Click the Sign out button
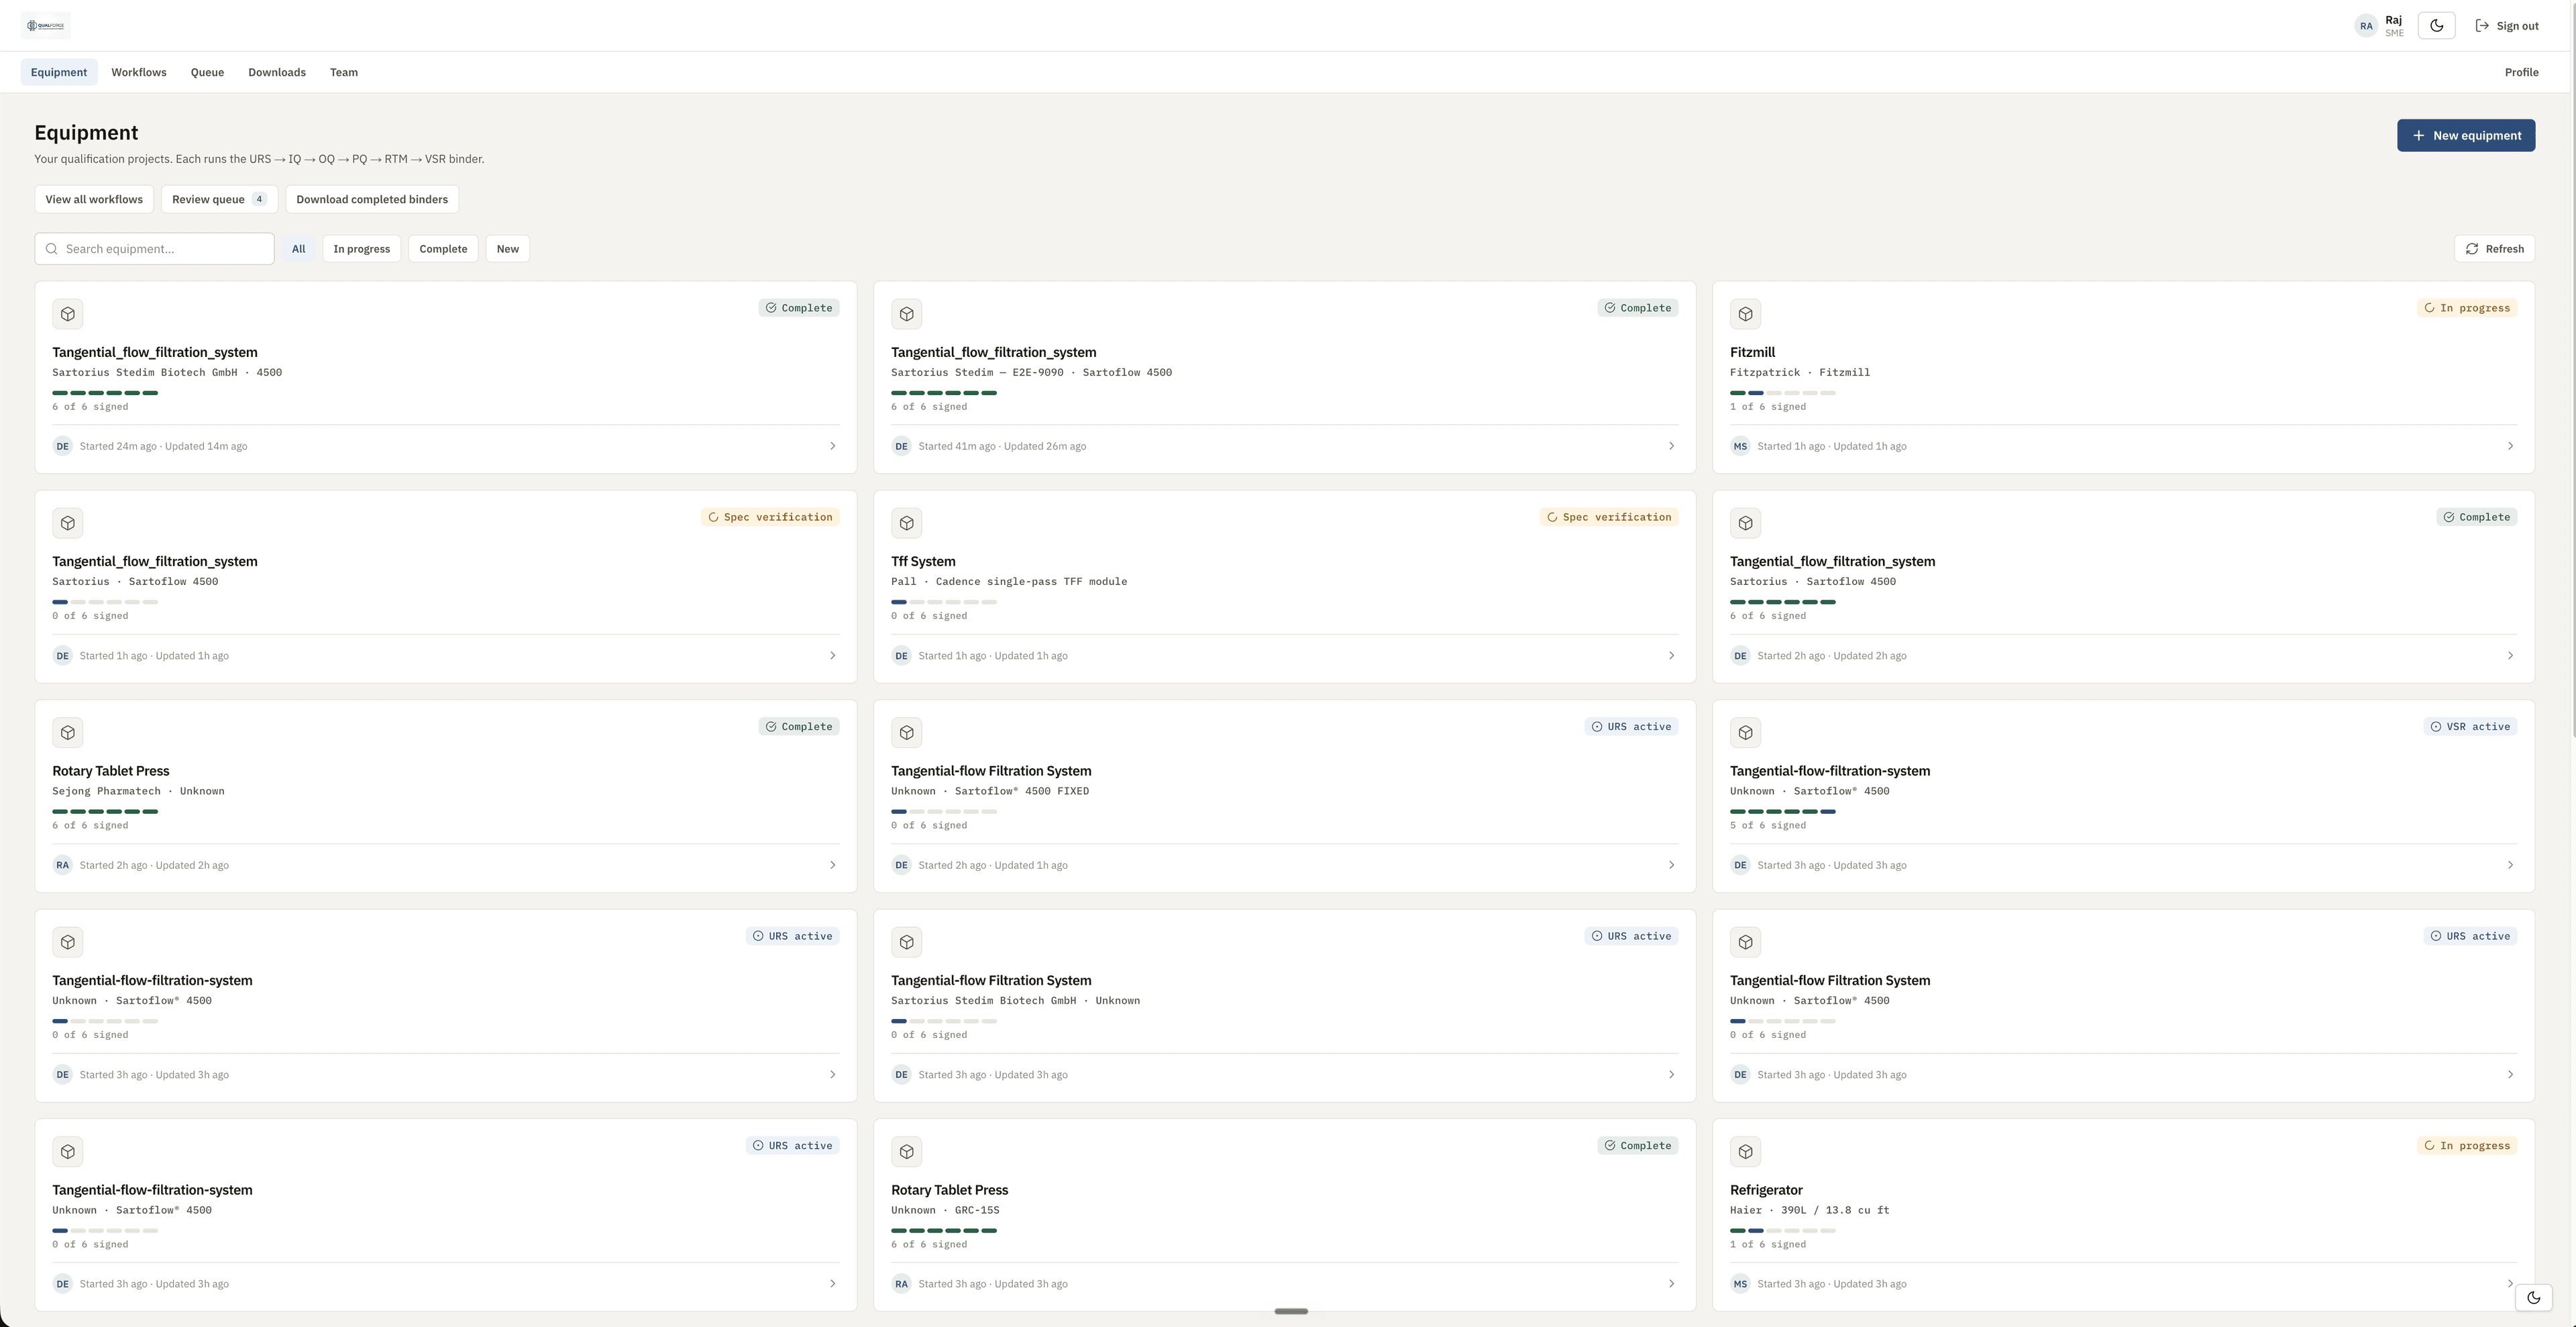Viewport: 2576px width, 1327px height. point(2507,26)
